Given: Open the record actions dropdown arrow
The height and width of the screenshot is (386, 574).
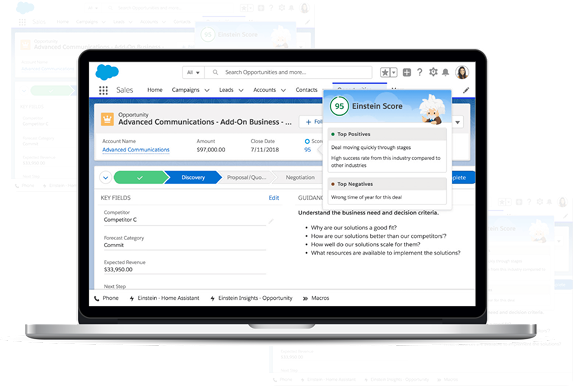Looking at the screenshot, I should pos(458,122).
